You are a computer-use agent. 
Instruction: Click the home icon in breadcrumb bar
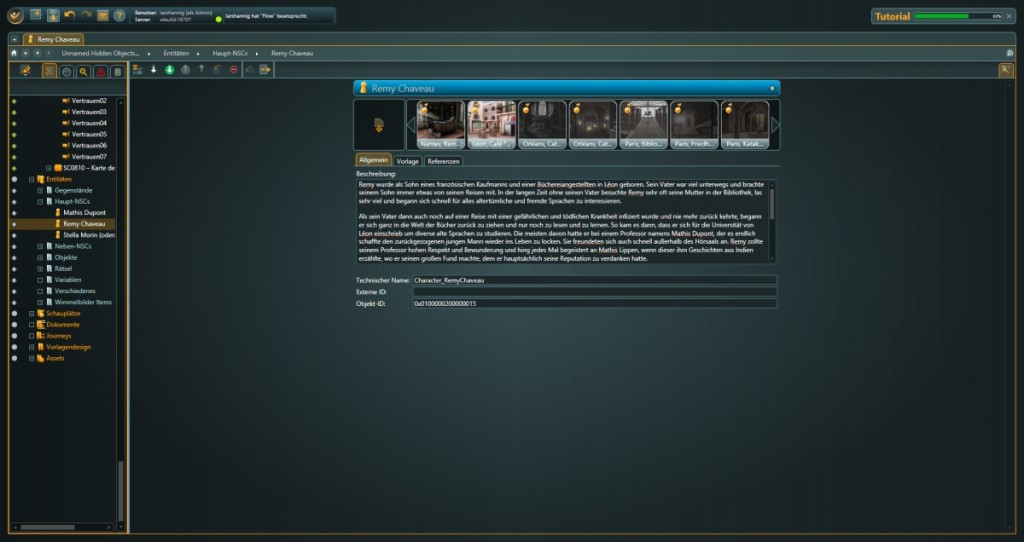(x=14, y=52)
